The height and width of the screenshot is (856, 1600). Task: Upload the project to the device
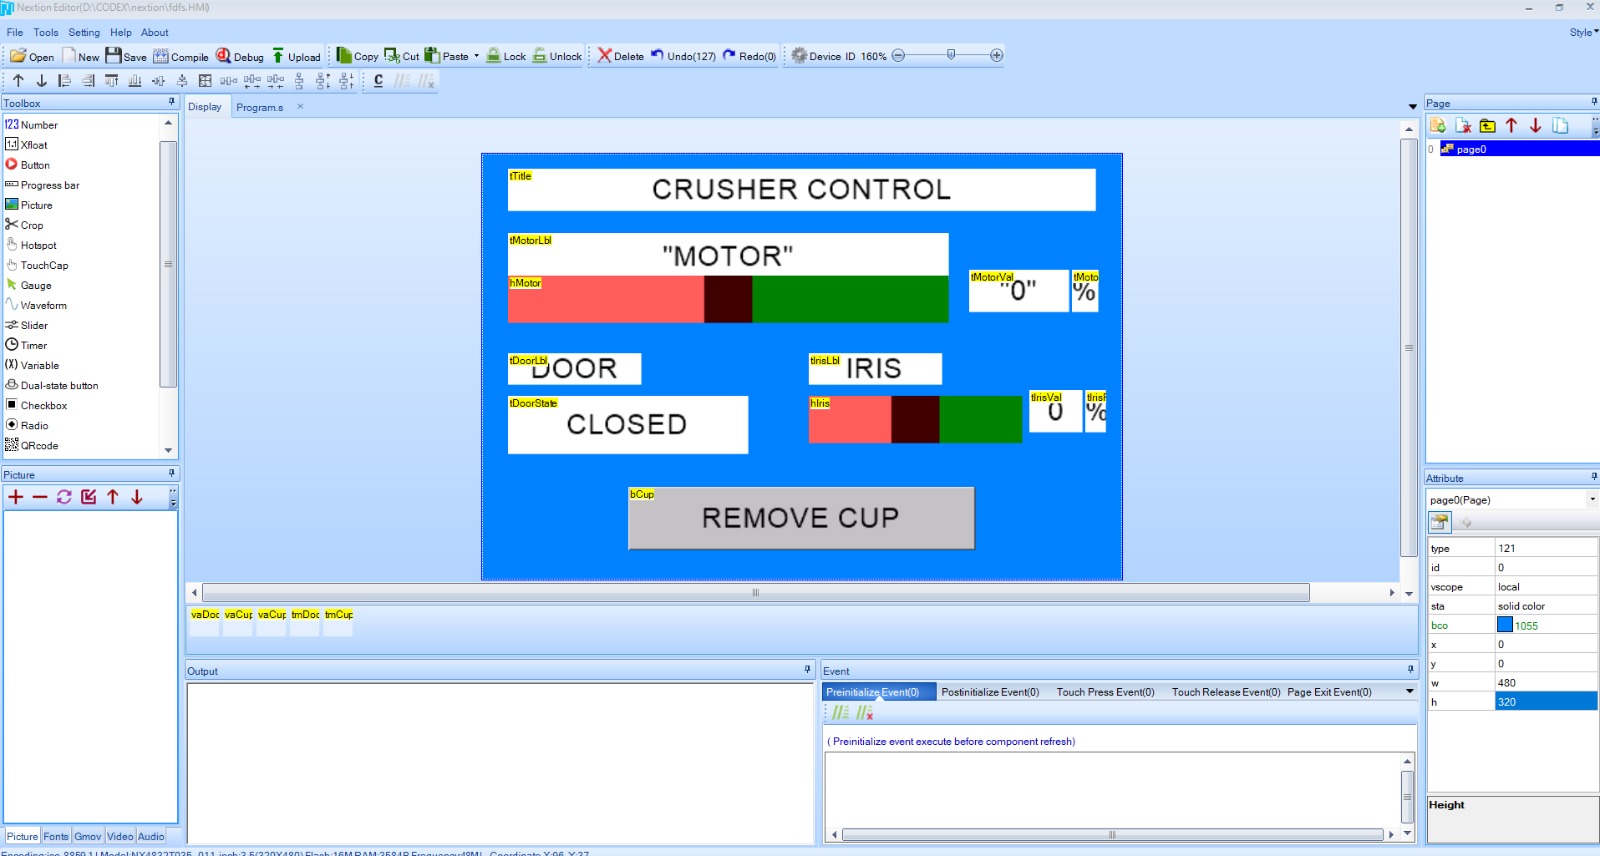[x=296, y=56]
